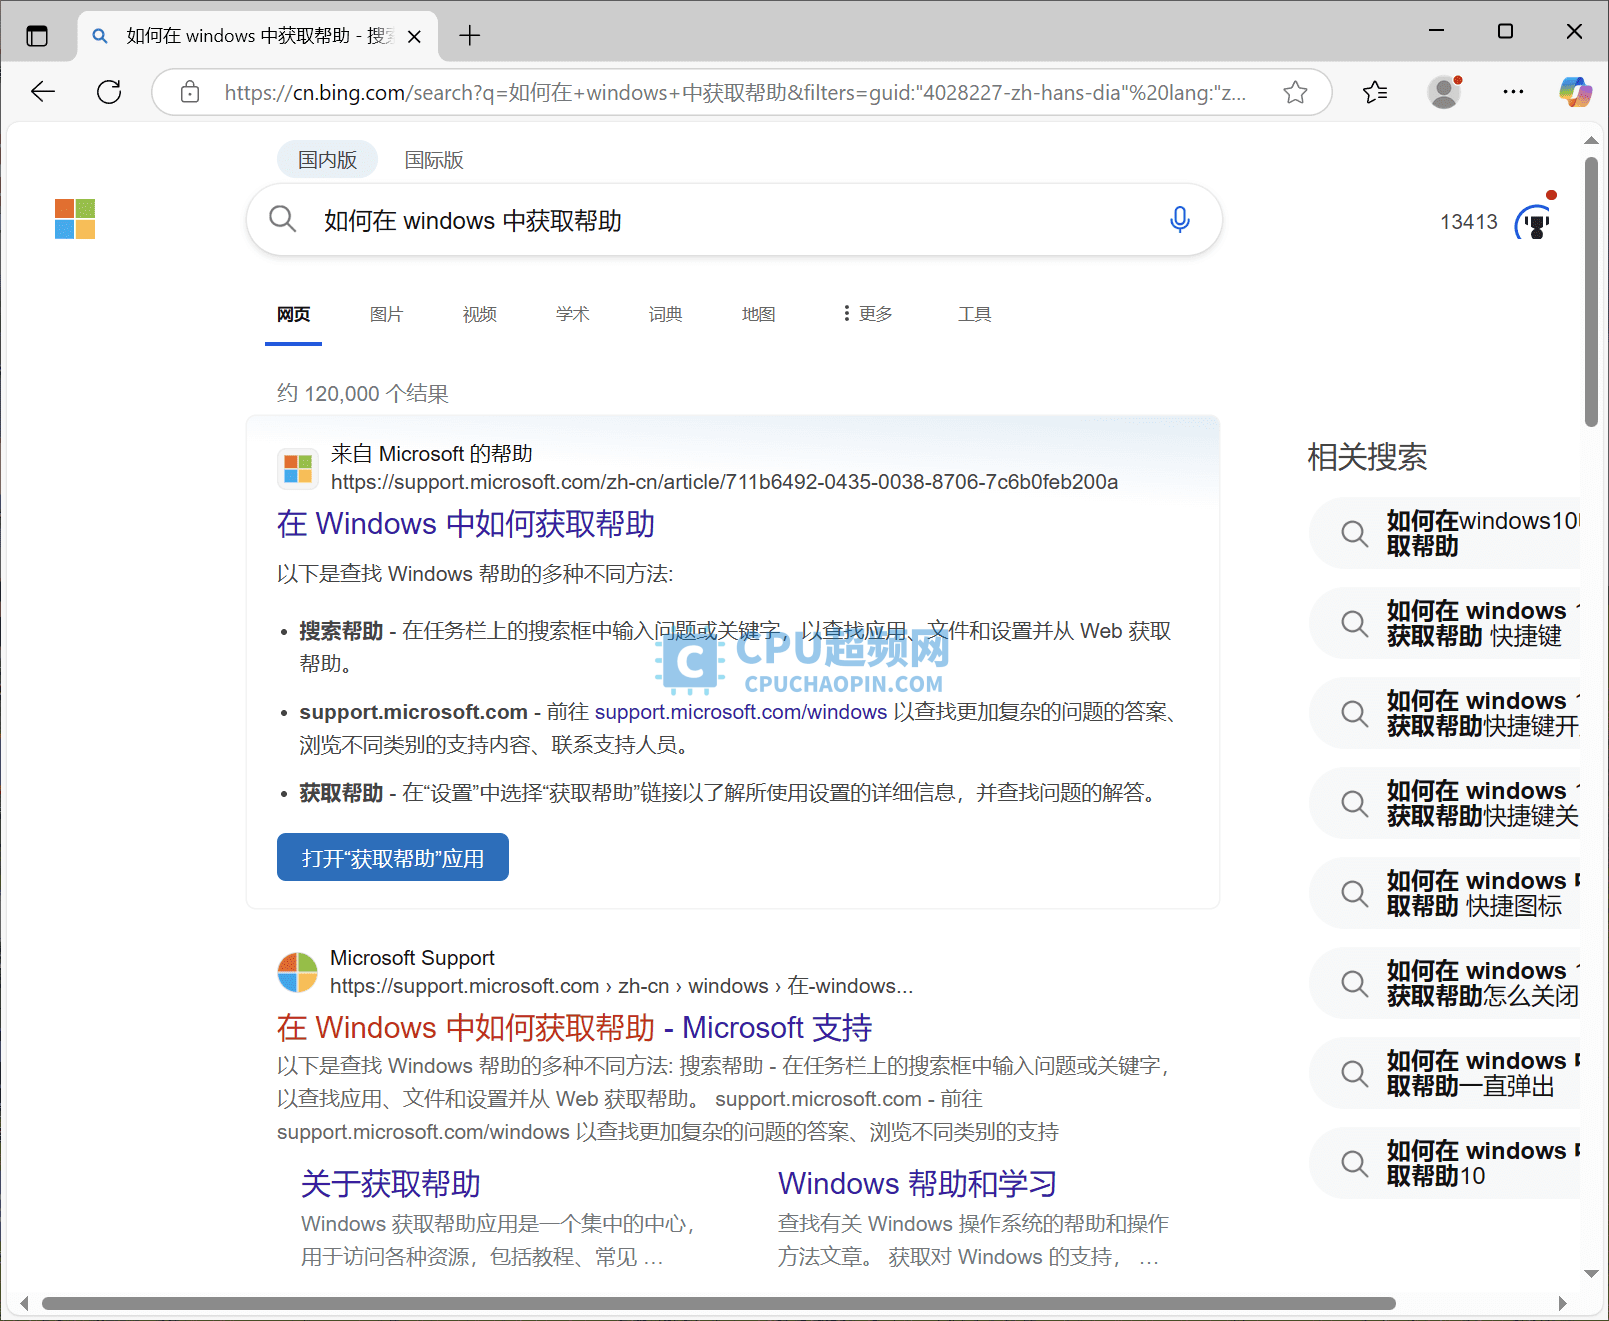This screenshot has height=1321, width=1609.
Task: Click the 打开"获取帮助"应用 button
Action: point(392,857)
